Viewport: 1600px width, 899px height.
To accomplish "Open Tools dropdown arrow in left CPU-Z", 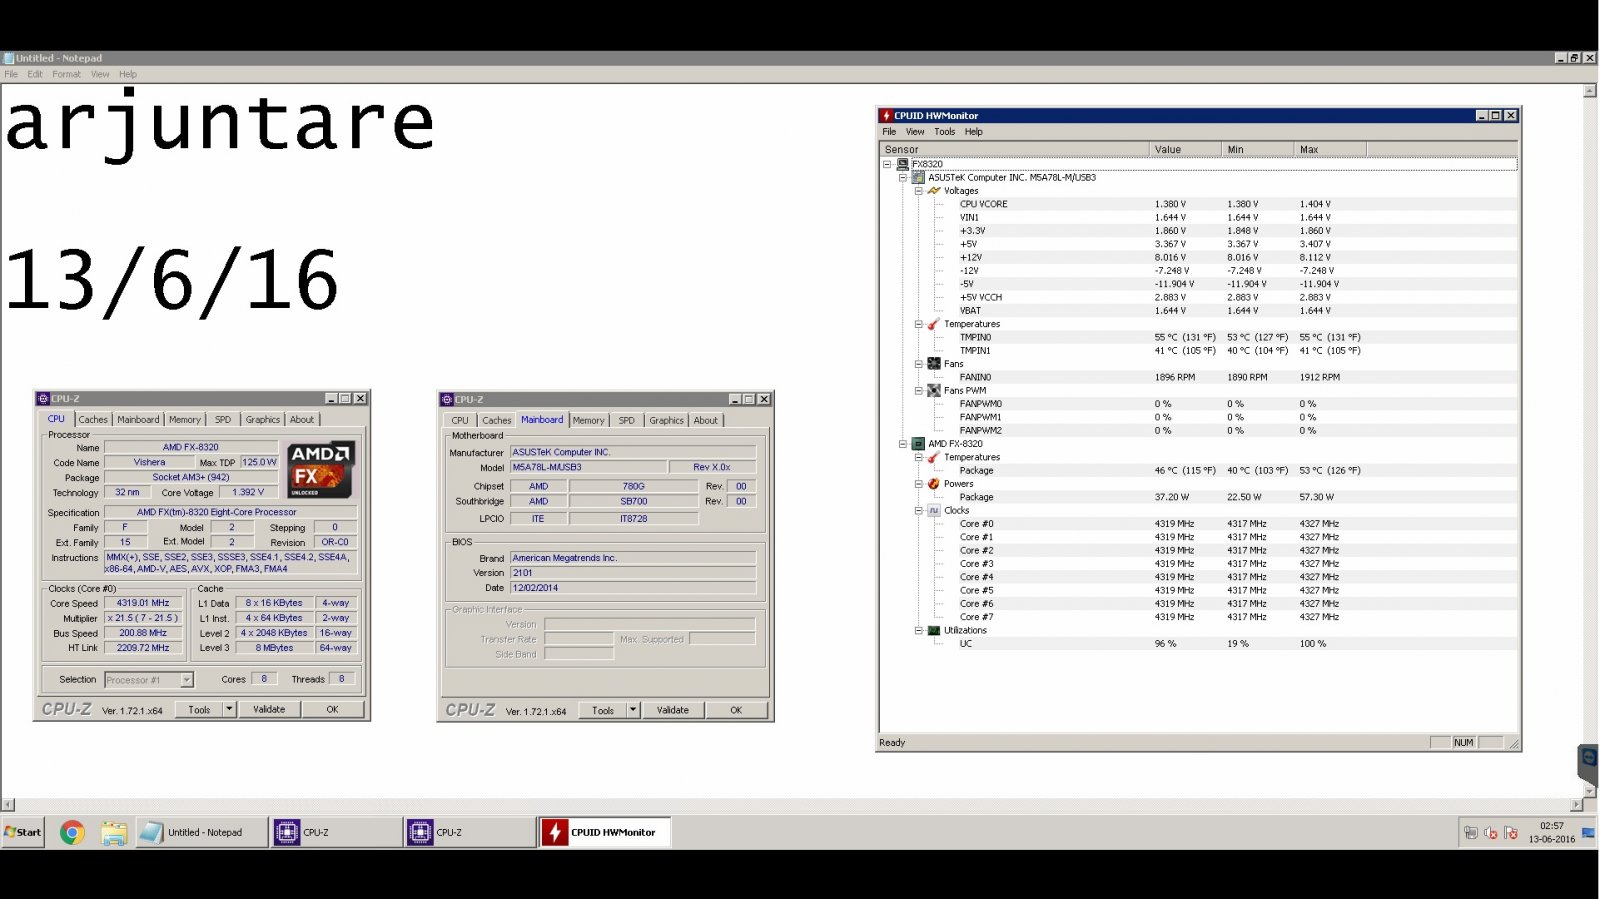I will tap(229, 710).
